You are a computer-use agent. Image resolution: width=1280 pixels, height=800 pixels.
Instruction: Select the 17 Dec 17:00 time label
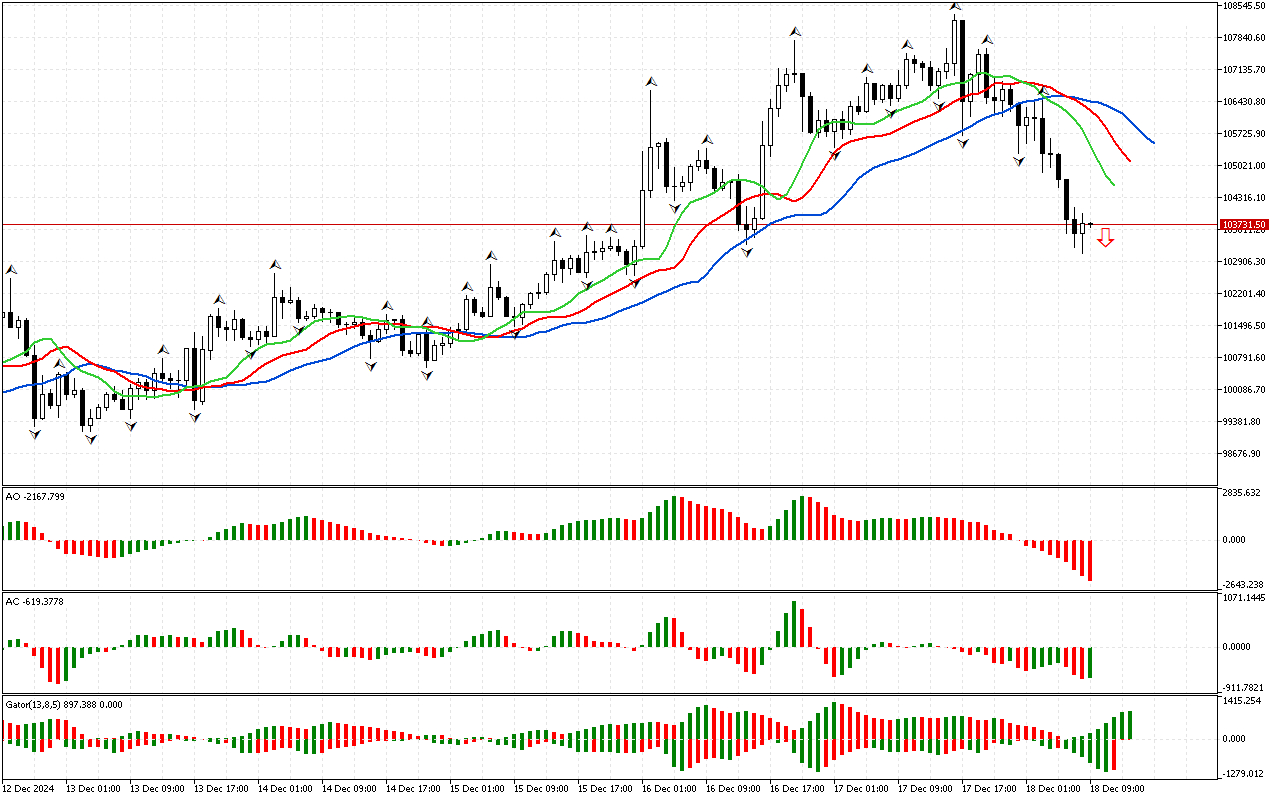990,789
